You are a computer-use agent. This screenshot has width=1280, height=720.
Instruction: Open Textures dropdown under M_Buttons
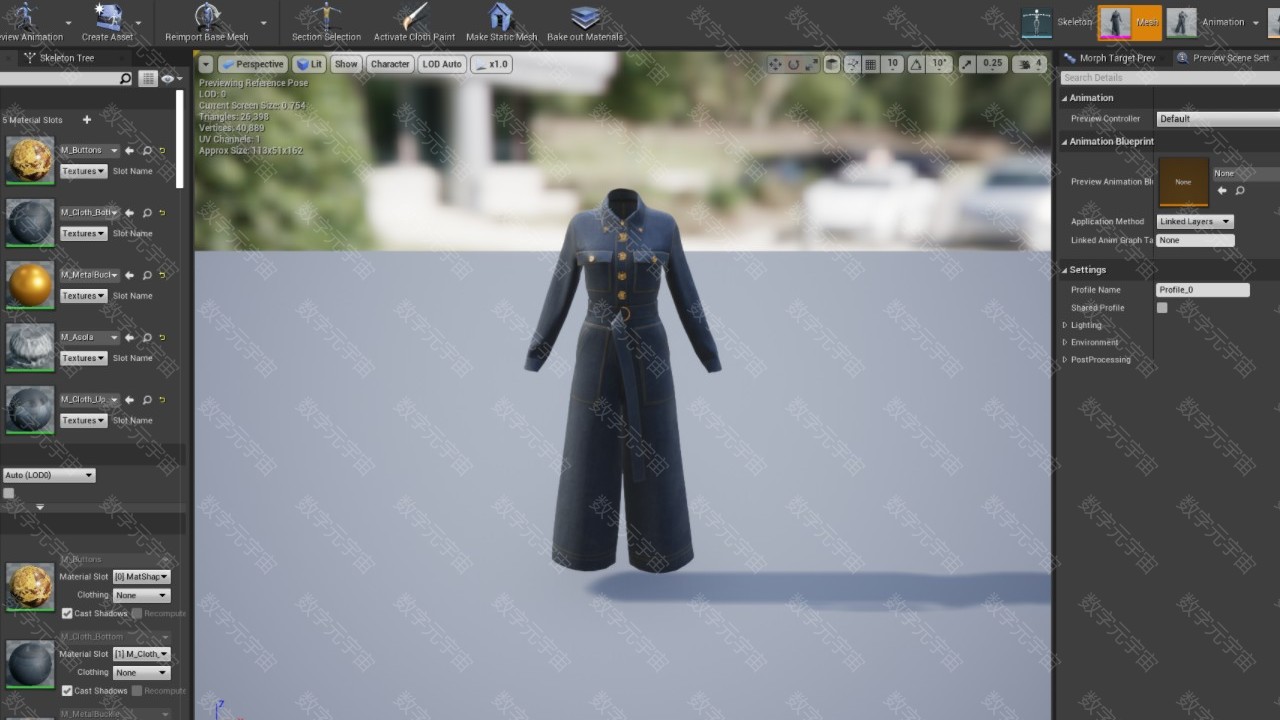(83, 171)
